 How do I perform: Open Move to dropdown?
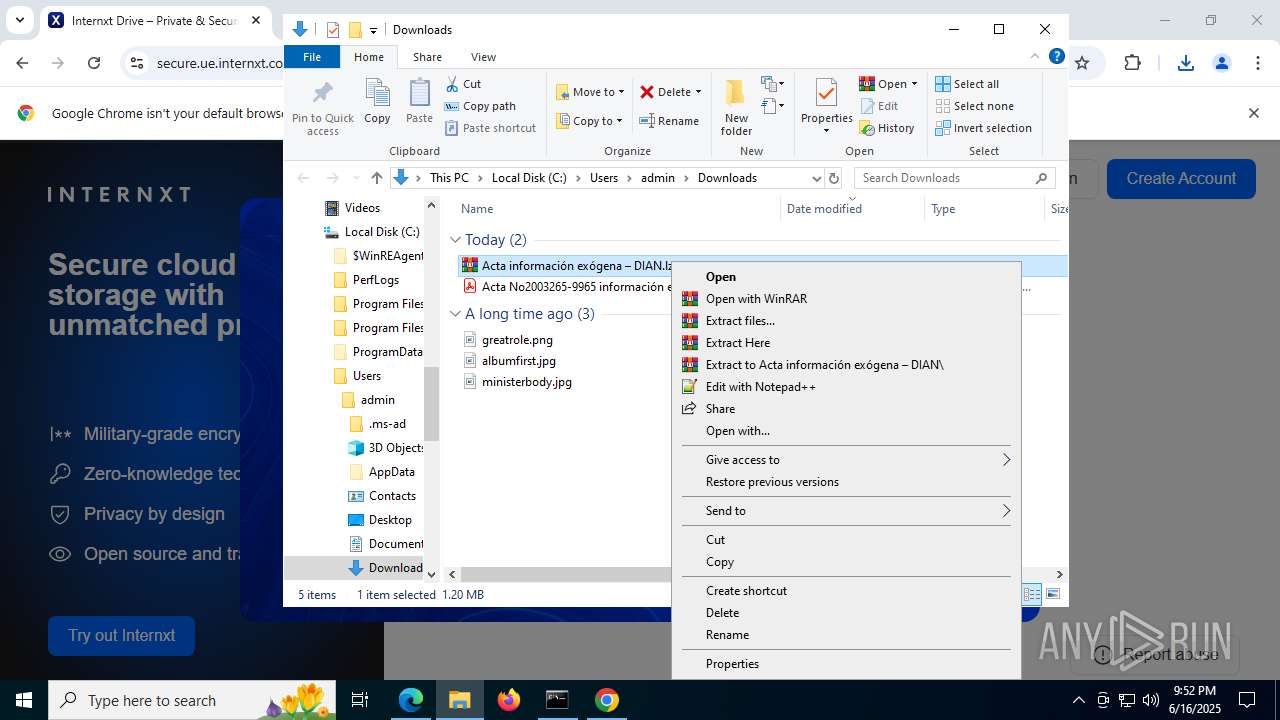click(590, 92)
